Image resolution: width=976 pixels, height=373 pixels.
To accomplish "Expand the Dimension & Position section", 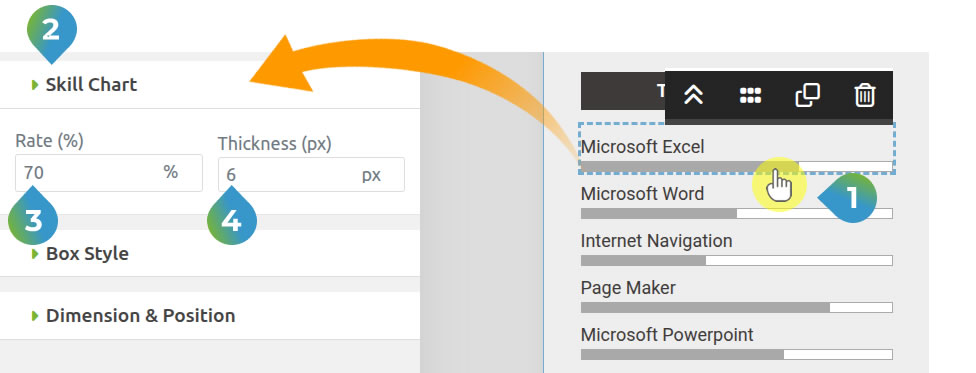I will pyautogui.click(x=210, y=316).
